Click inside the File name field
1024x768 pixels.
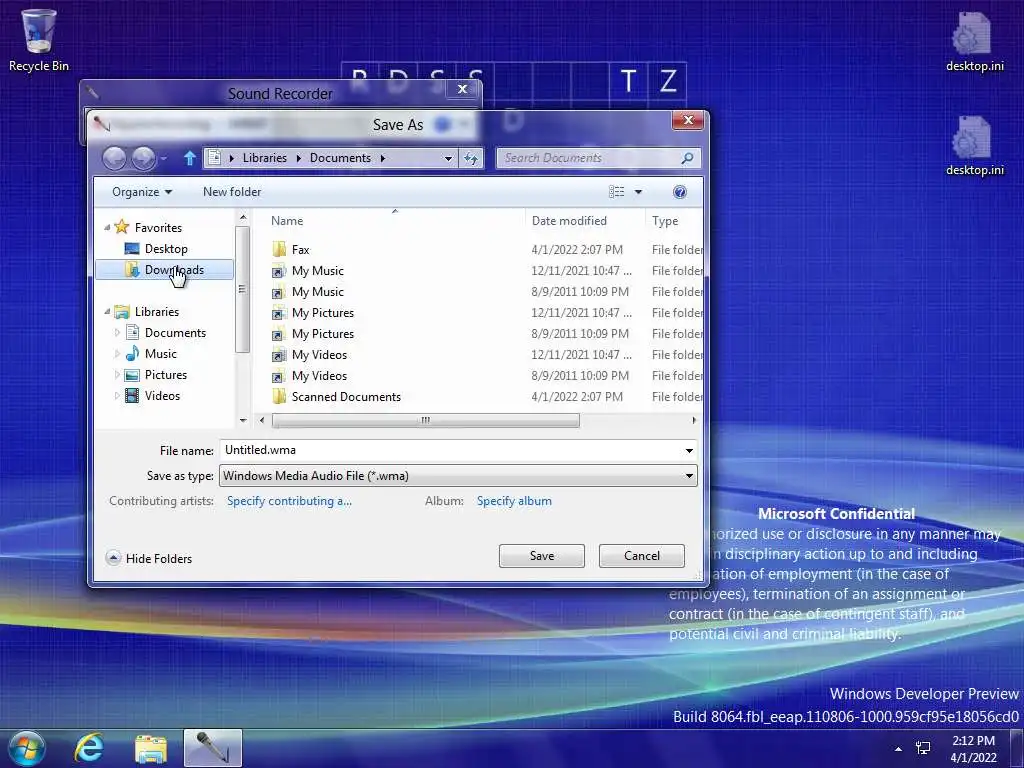451,450
